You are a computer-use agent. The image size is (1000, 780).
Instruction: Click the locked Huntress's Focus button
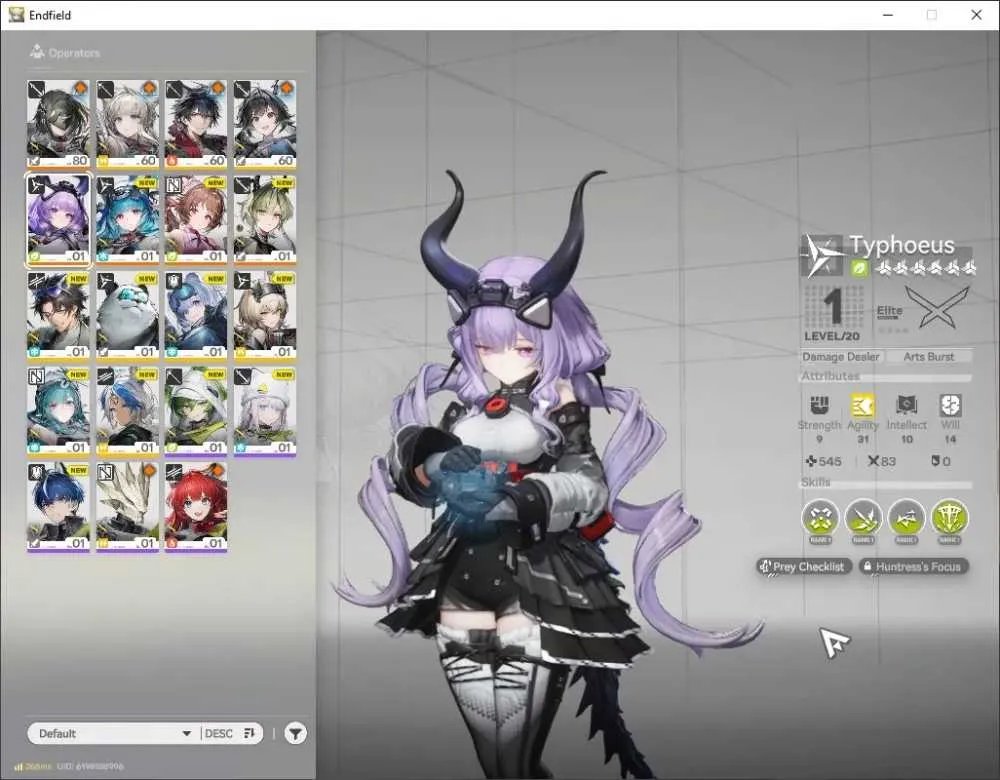click(913, 566)
